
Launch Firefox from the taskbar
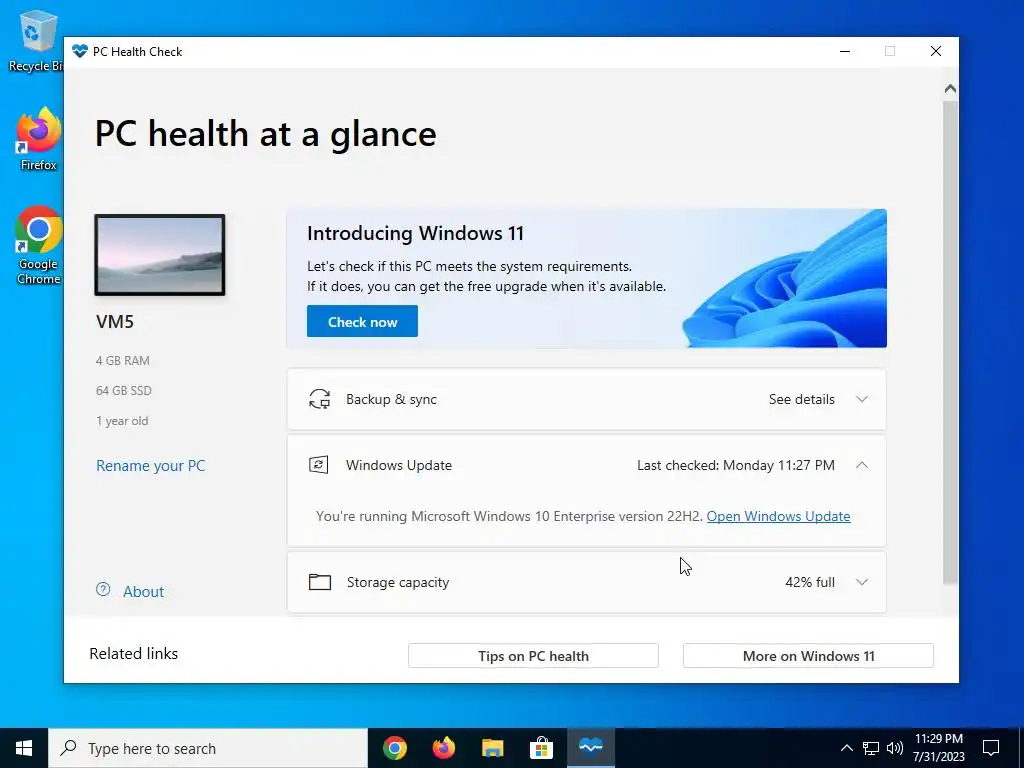tap(444, 748)
